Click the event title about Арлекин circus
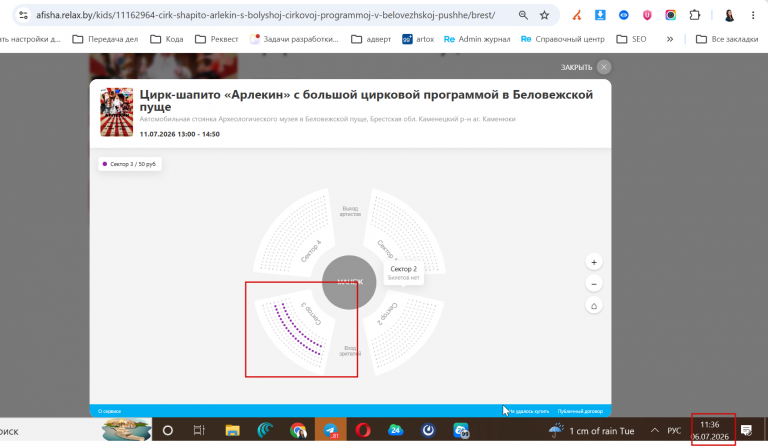 coord(366,100)
